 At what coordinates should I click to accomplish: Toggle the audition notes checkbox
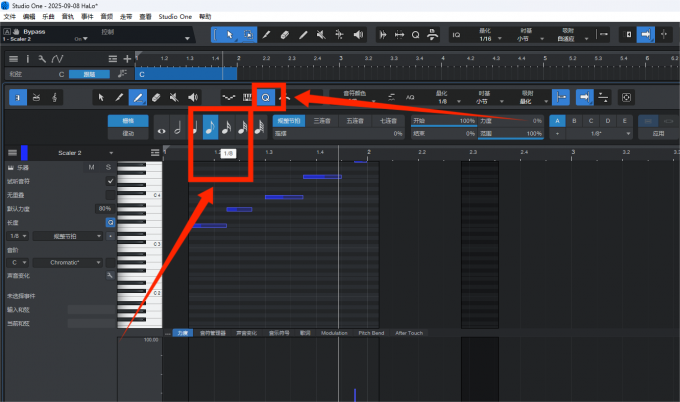[x=110, y=181]
